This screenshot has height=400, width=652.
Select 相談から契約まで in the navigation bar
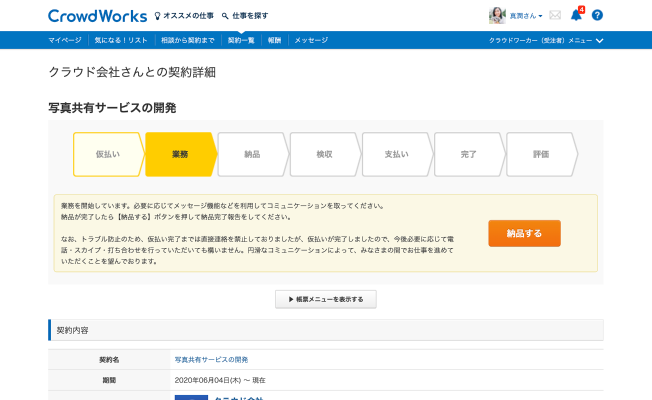[x=187, y=40]
